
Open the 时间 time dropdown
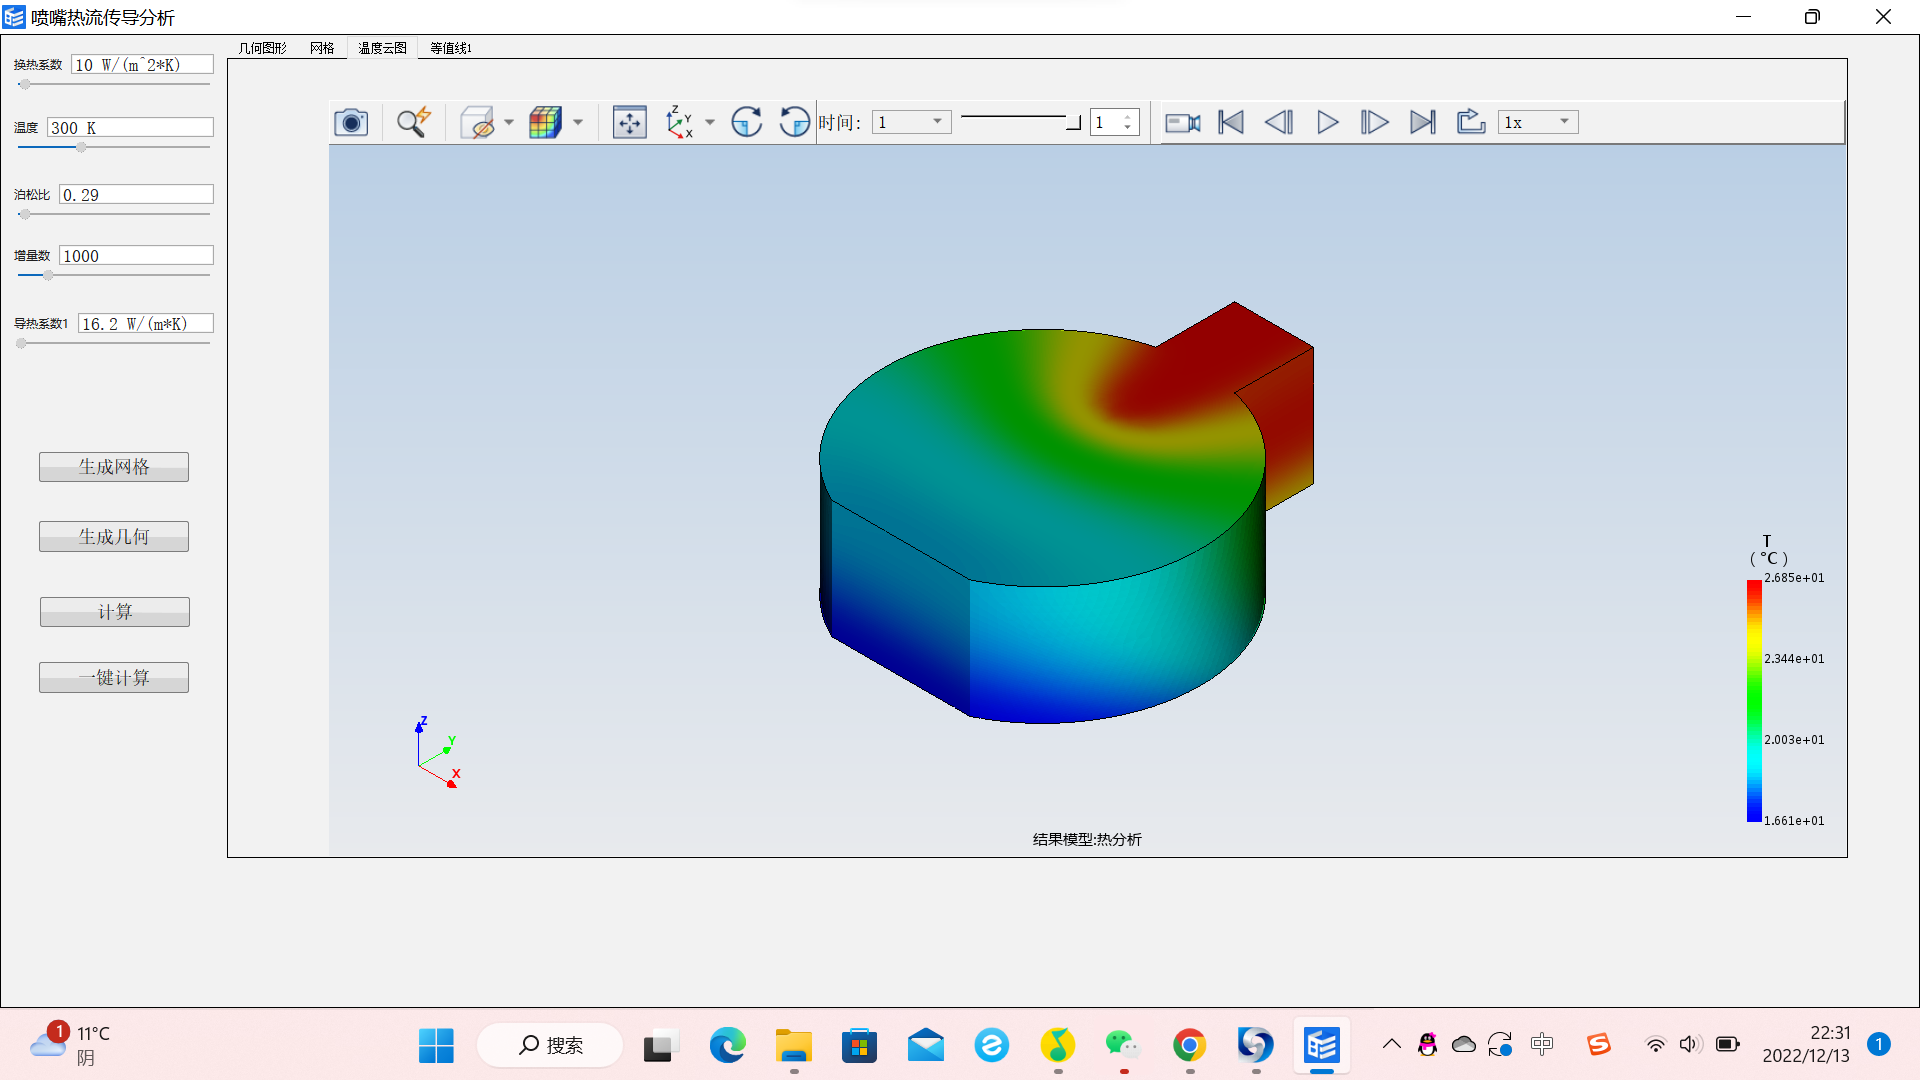tap(911, 122)
